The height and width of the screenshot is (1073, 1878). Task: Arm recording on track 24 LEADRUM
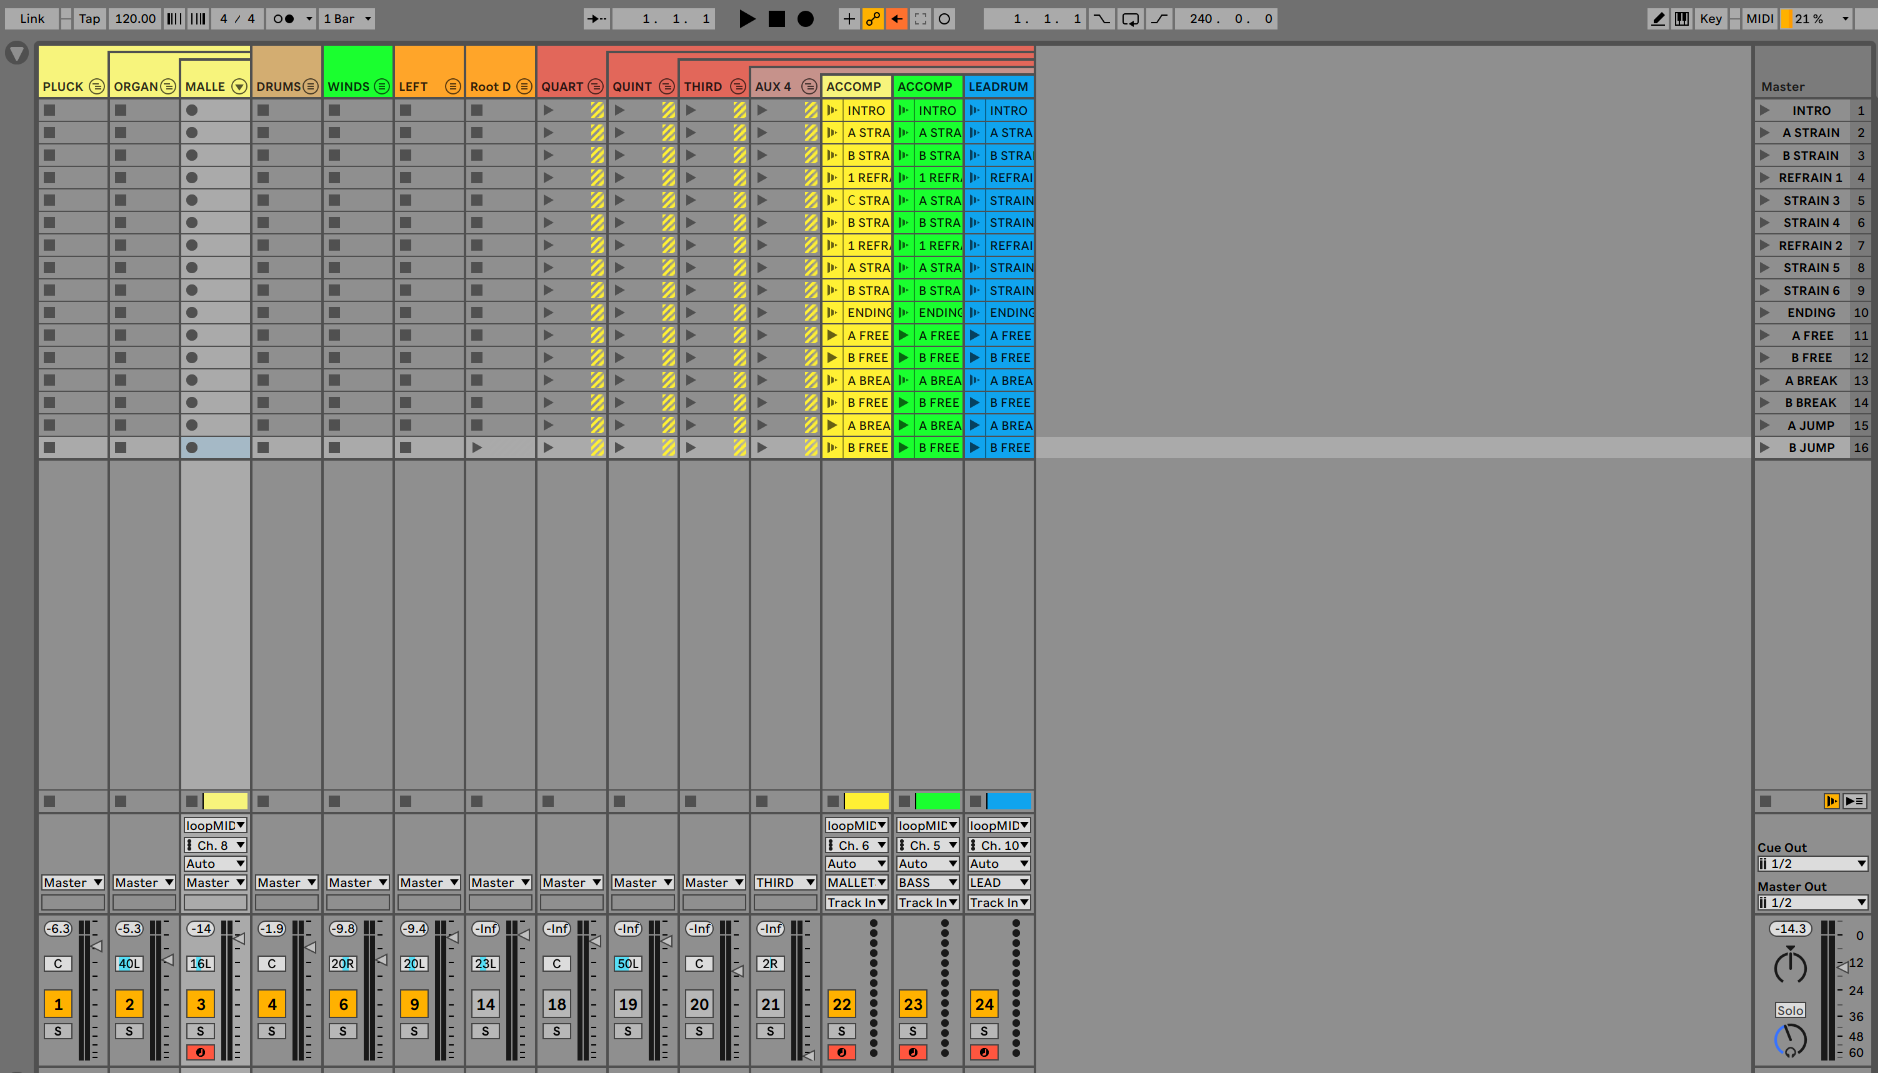(x=984, y=1052)
